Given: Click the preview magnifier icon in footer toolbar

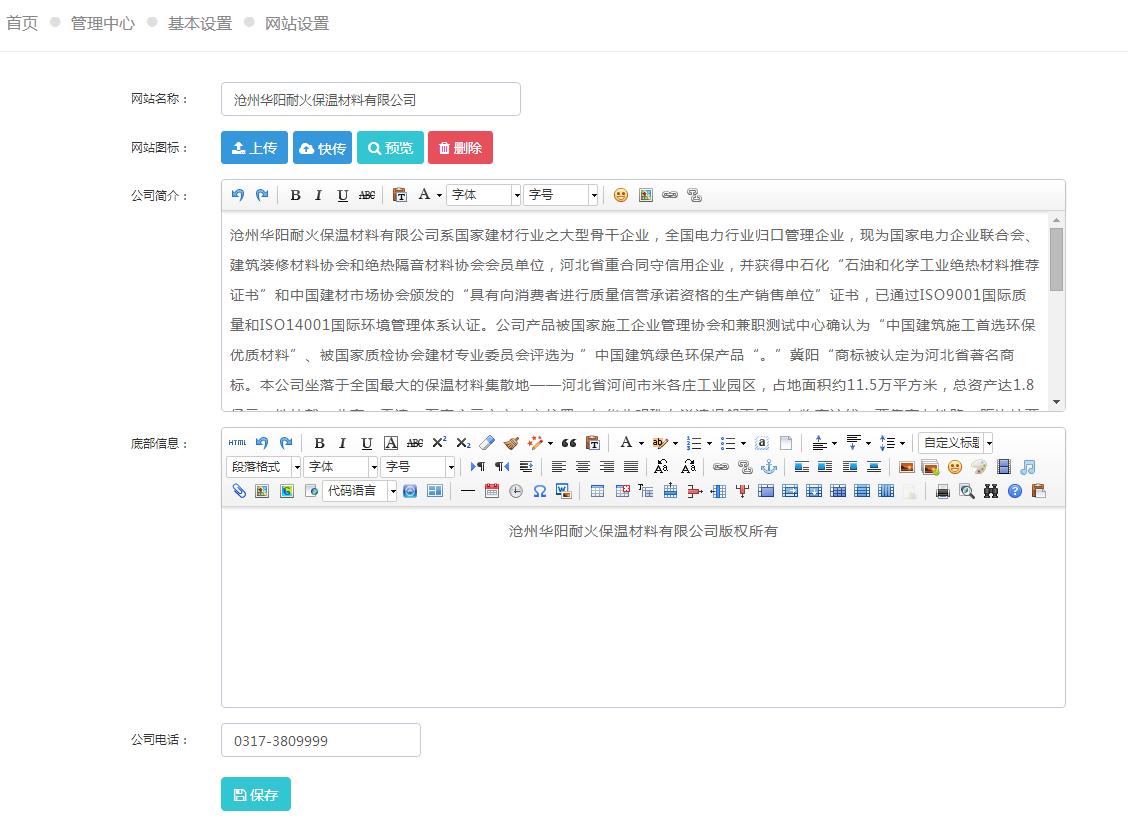Looking at the screenshot, I should [x=967, y=491].
